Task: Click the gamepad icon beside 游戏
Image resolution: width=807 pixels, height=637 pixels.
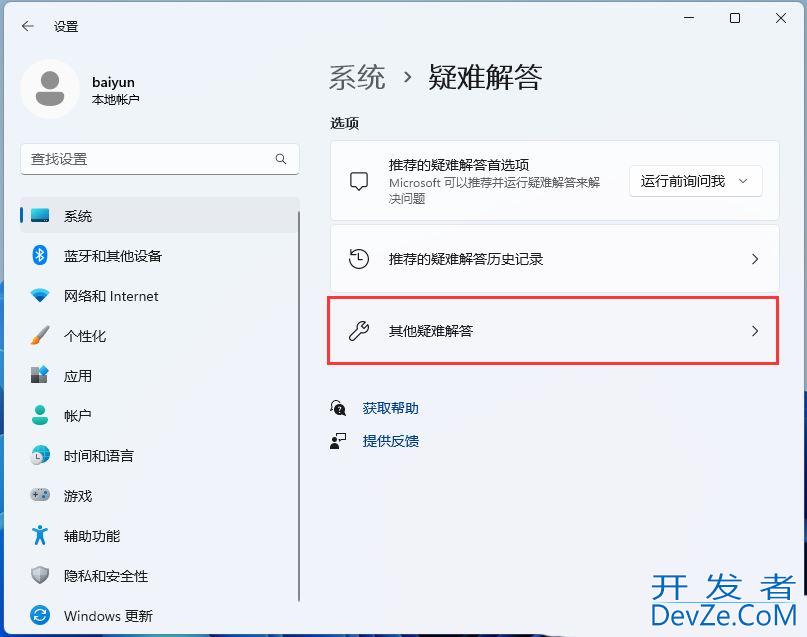Action: pyautogui.click(x=40, y=495)
